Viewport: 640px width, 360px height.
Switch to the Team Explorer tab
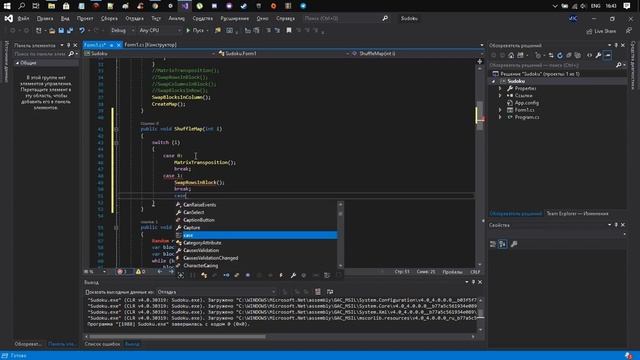(x=577, y=213)
